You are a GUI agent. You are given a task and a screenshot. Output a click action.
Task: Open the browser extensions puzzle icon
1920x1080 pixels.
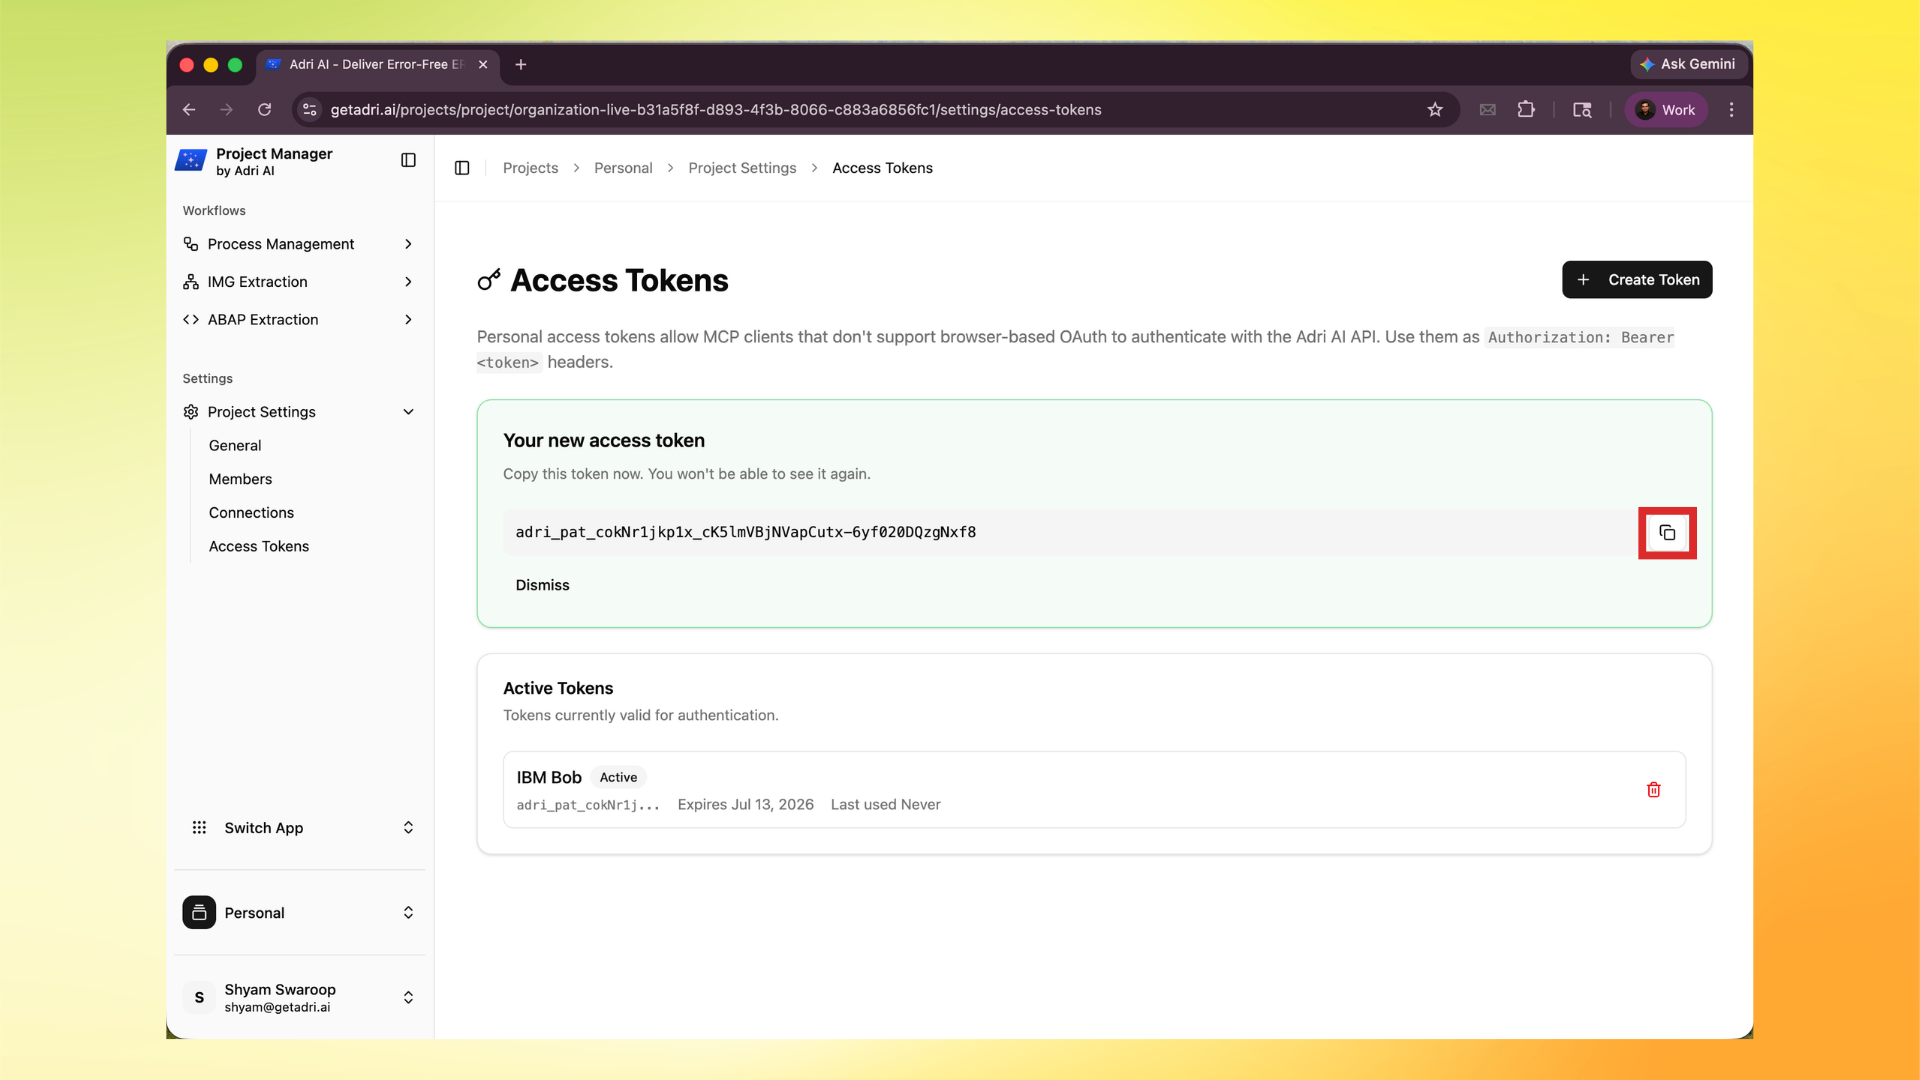tap(1526, 110)
